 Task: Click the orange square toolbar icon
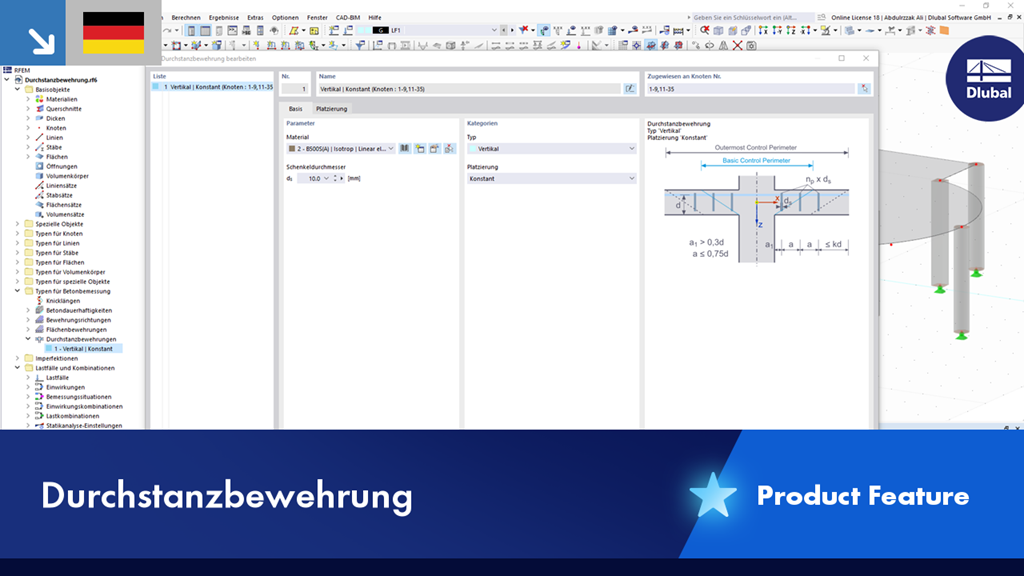[x=944, y=30]
